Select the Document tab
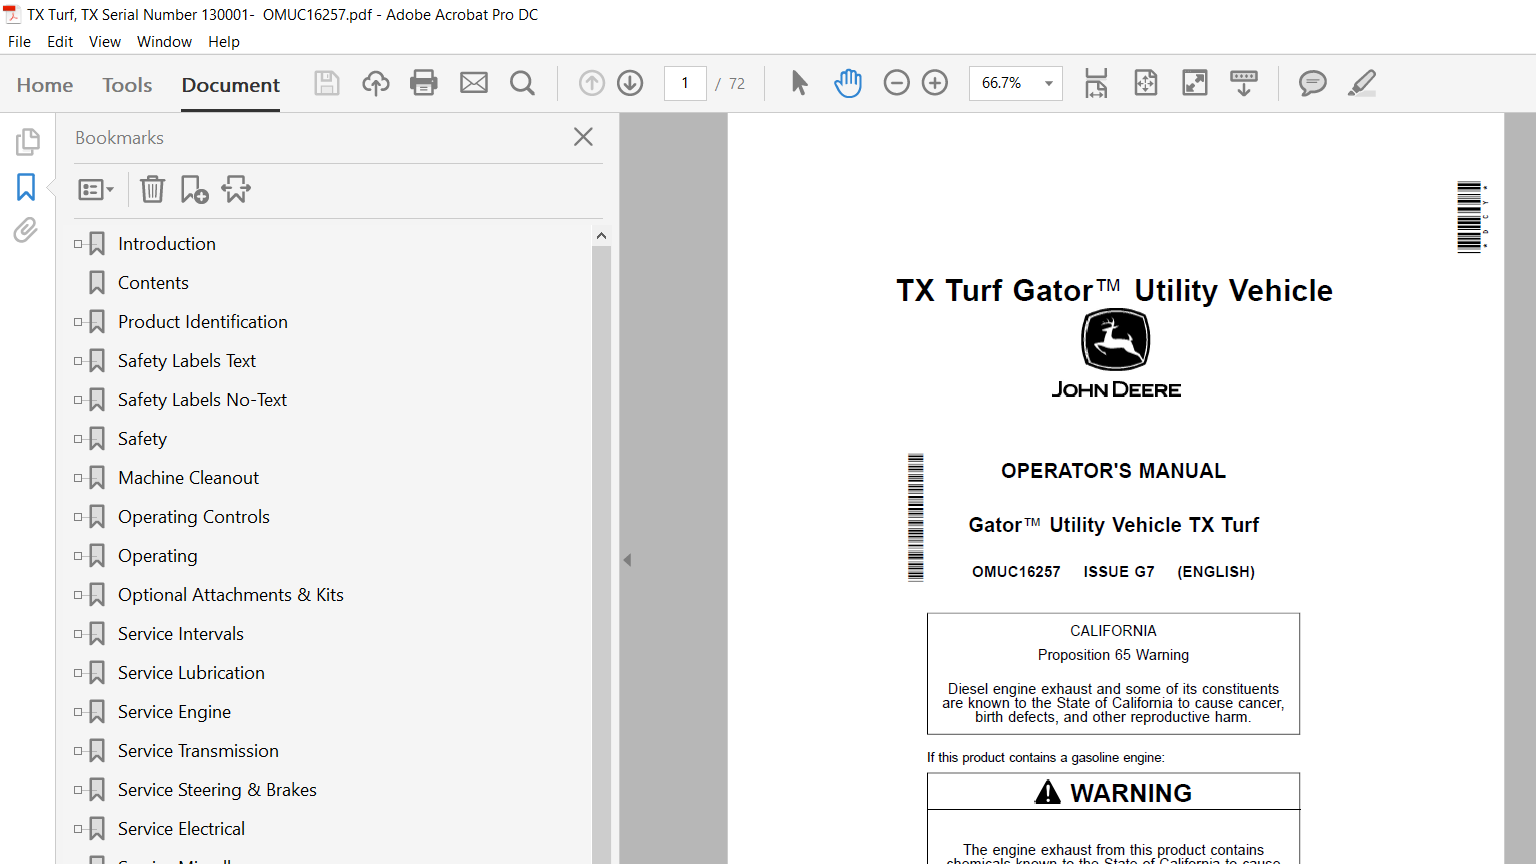This screenshot has height=864, width=1536. (x=231, y=85)
